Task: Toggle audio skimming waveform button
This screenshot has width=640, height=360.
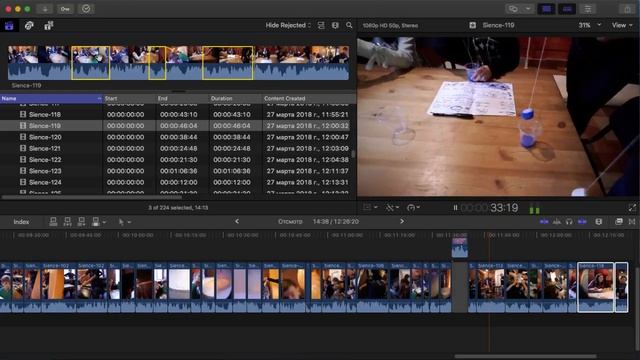Action: (x=557, y=222)
